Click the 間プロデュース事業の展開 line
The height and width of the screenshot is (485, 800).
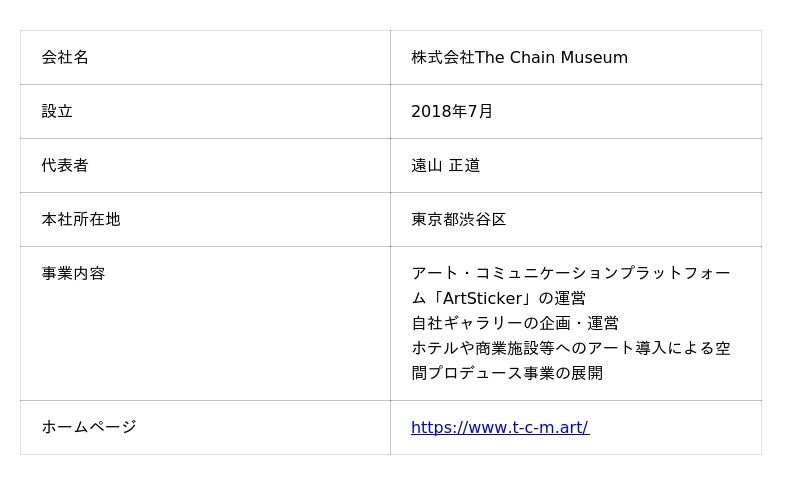(506, 374)
